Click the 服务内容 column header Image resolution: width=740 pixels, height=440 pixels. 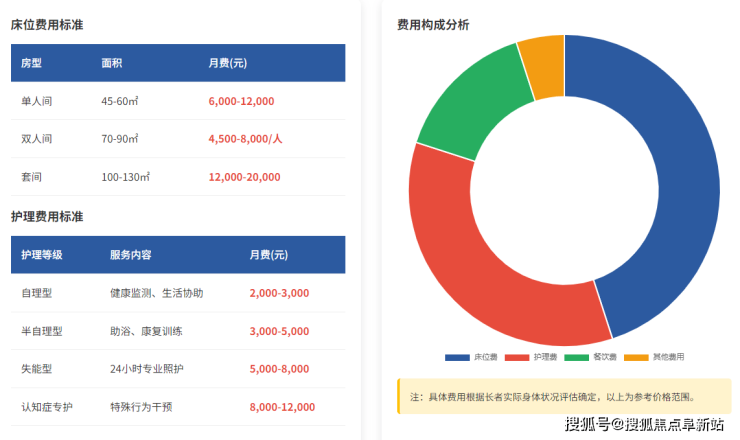point(130,255)
